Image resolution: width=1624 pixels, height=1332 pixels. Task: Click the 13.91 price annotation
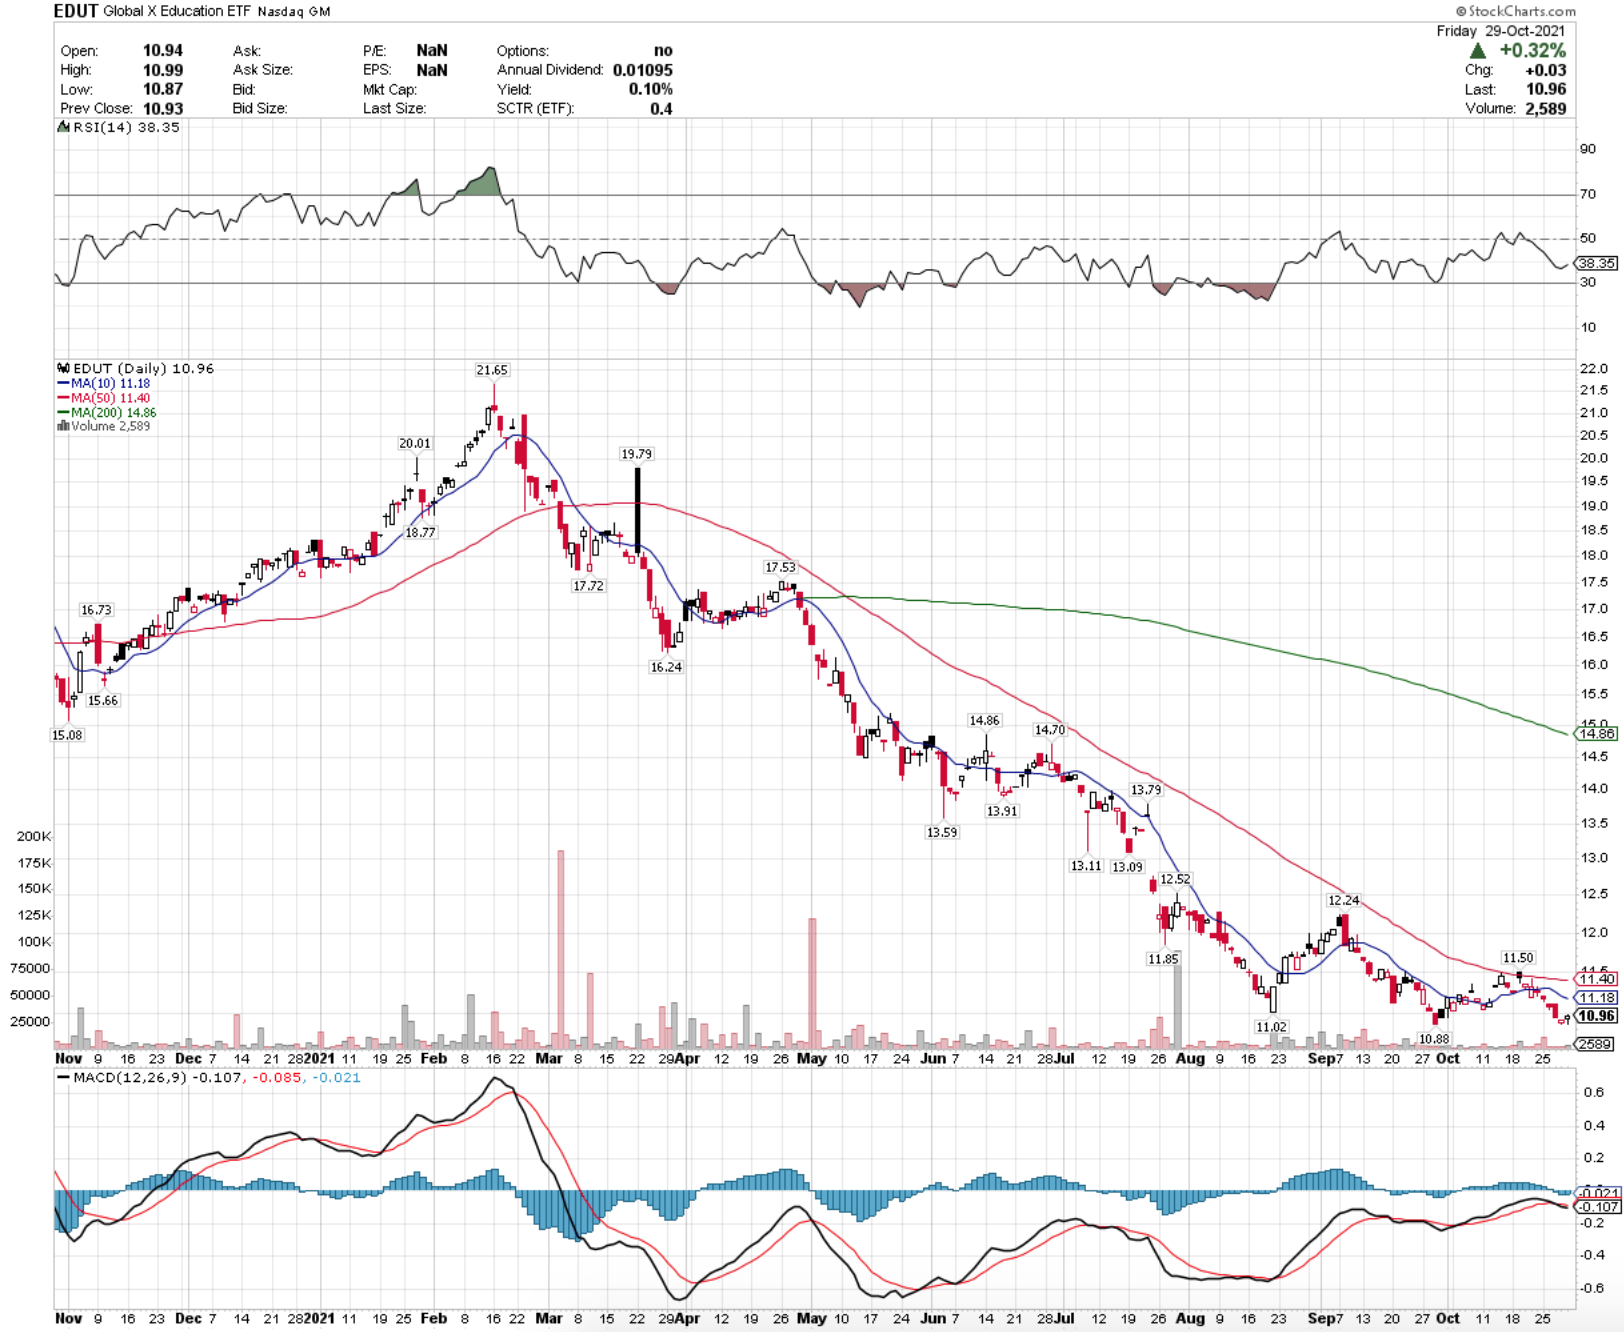[1002, 811]
